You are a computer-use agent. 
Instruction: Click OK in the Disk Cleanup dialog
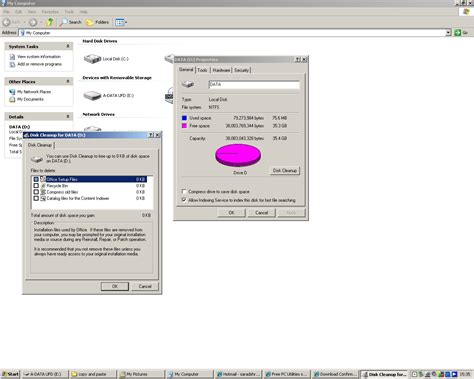coord(115,286)
